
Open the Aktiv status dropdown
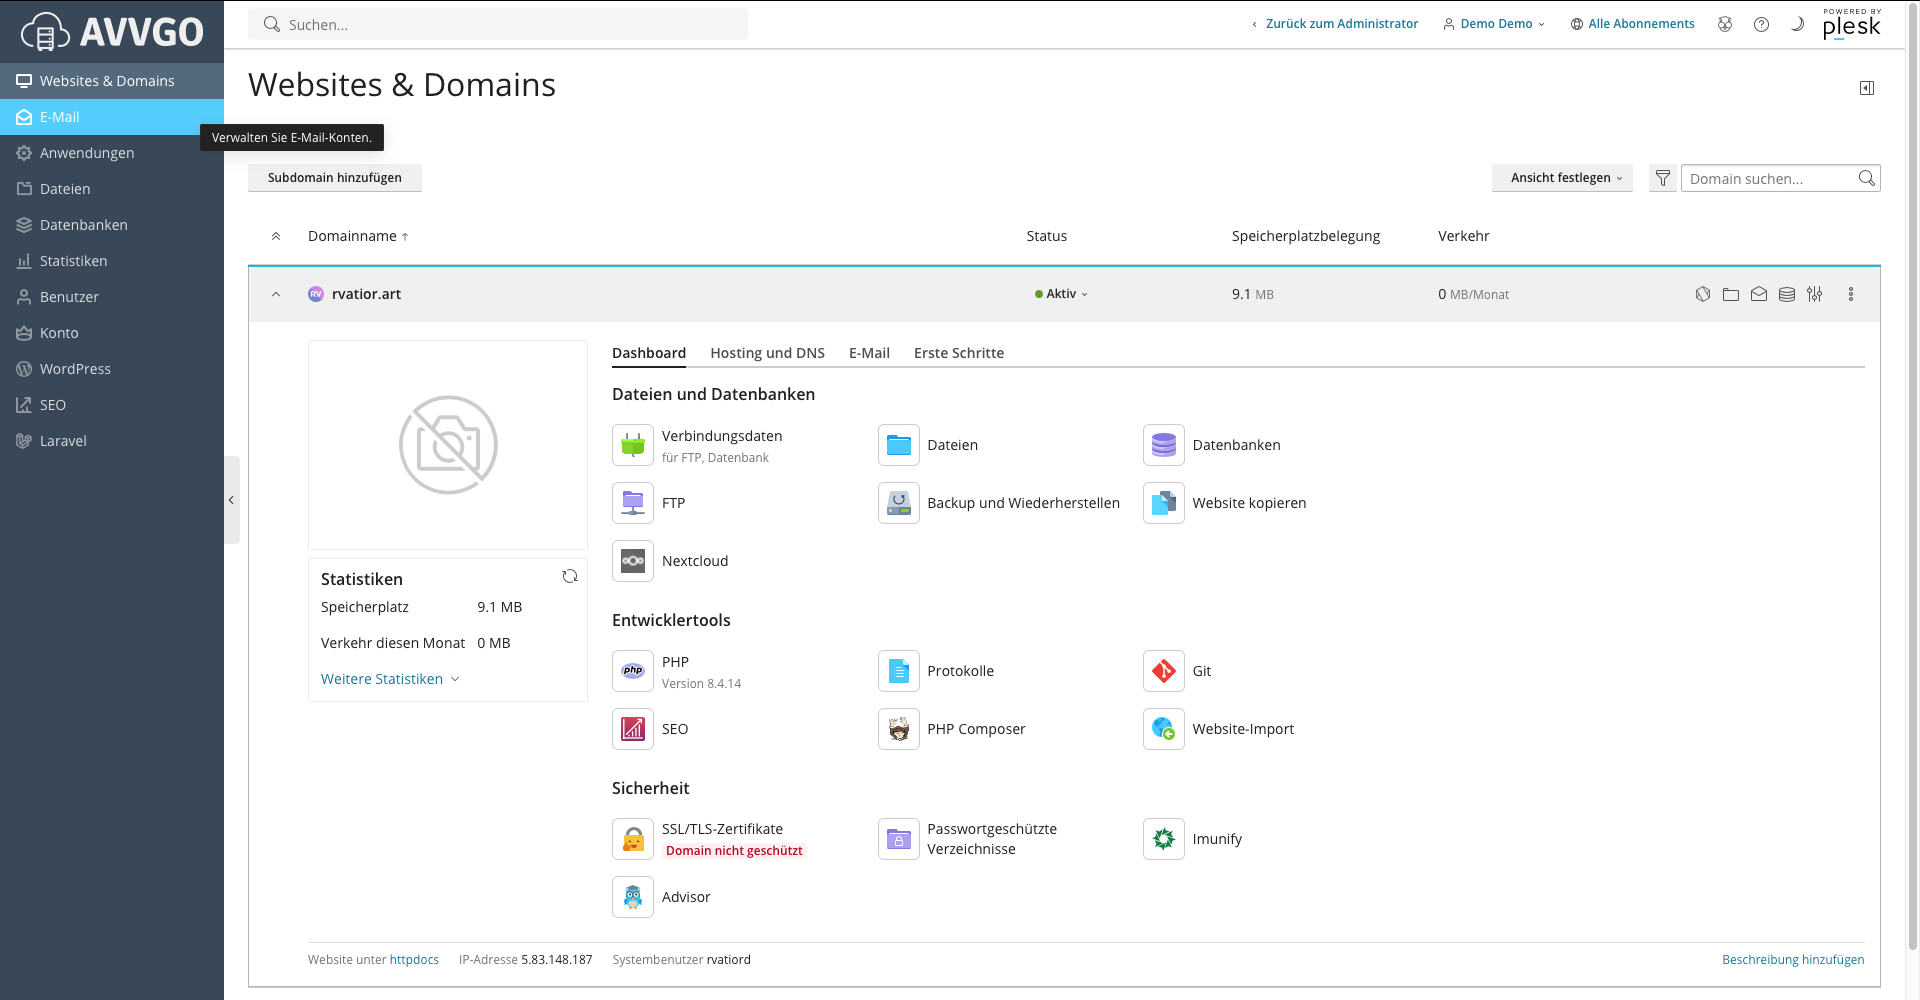[1061, 294]
